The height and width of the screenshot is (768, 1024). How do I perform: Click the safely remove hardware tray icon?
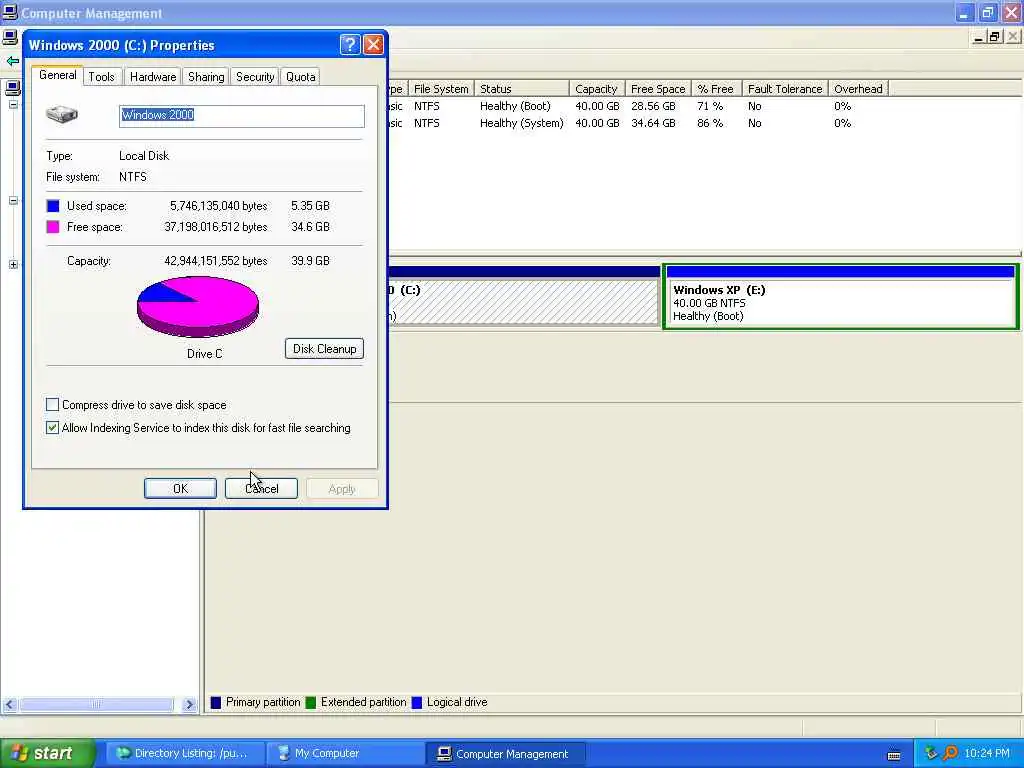pyautogui.click(x=931, y=753)
